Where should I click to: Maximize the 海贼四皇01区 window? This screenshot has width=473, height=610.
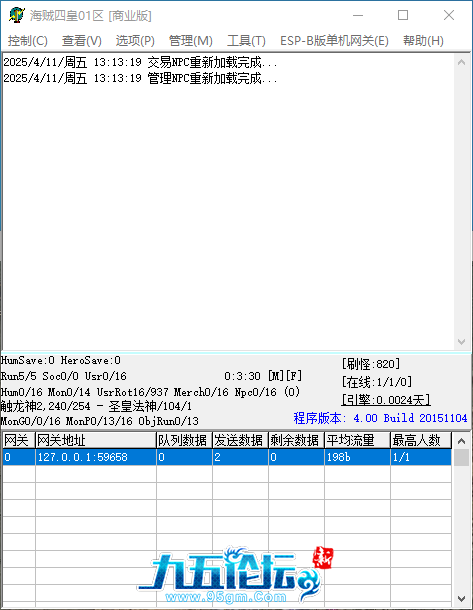[x=403, y=15]
